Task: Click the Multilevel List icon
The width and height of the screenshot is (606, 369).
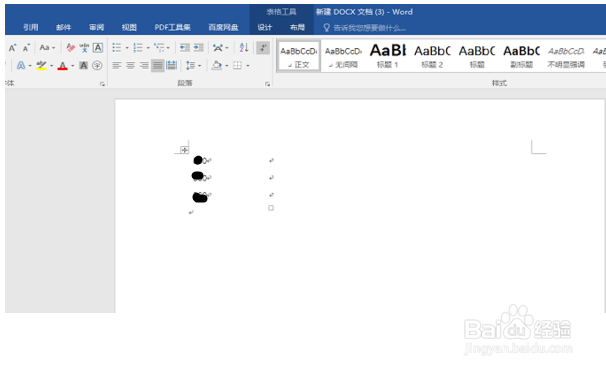Action: coord(159,48)
